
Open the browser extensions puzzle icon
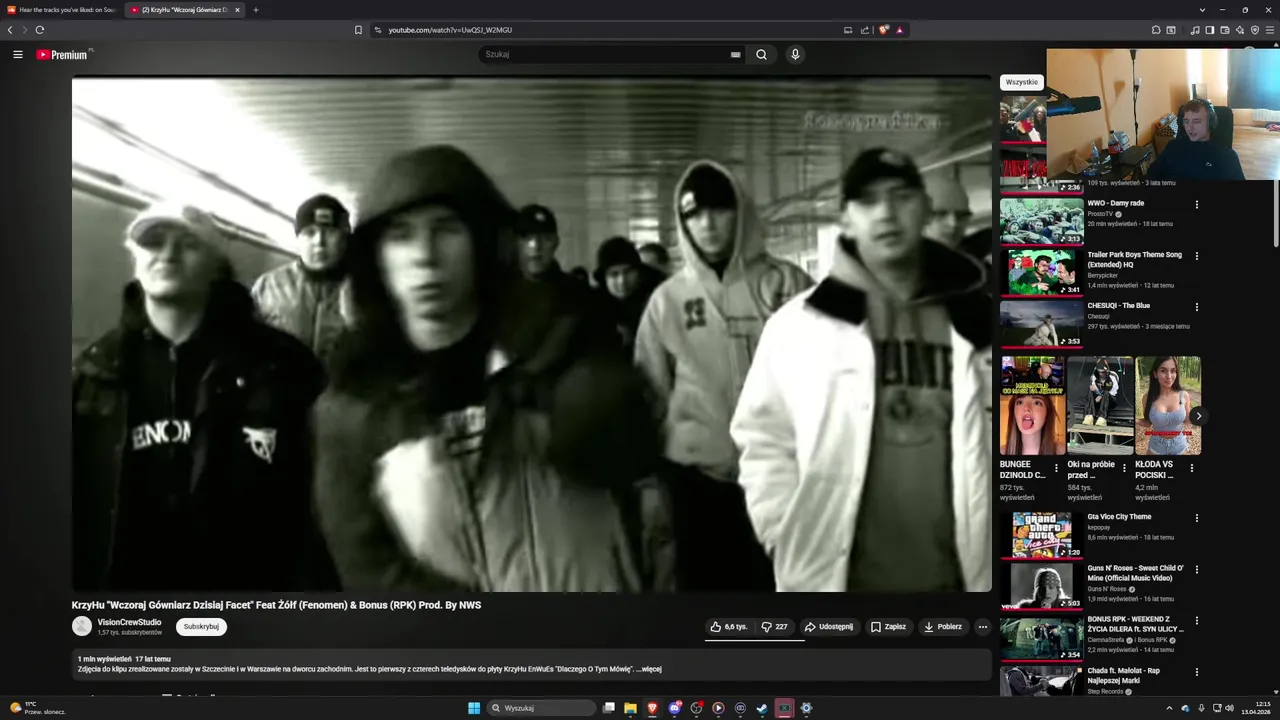tap(1155, 30)
